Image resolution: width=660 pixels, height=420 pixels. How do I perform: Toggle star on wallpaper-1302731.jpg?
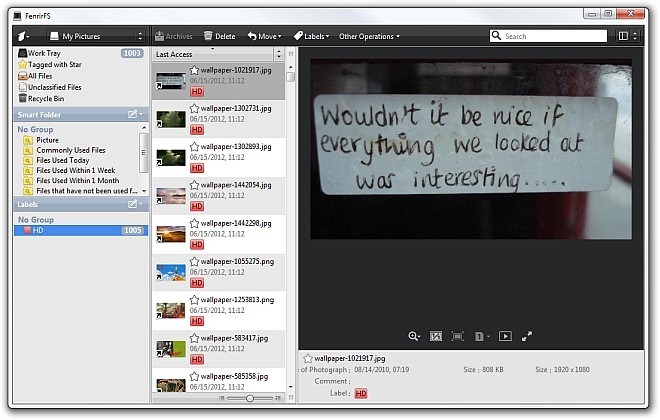194,108
